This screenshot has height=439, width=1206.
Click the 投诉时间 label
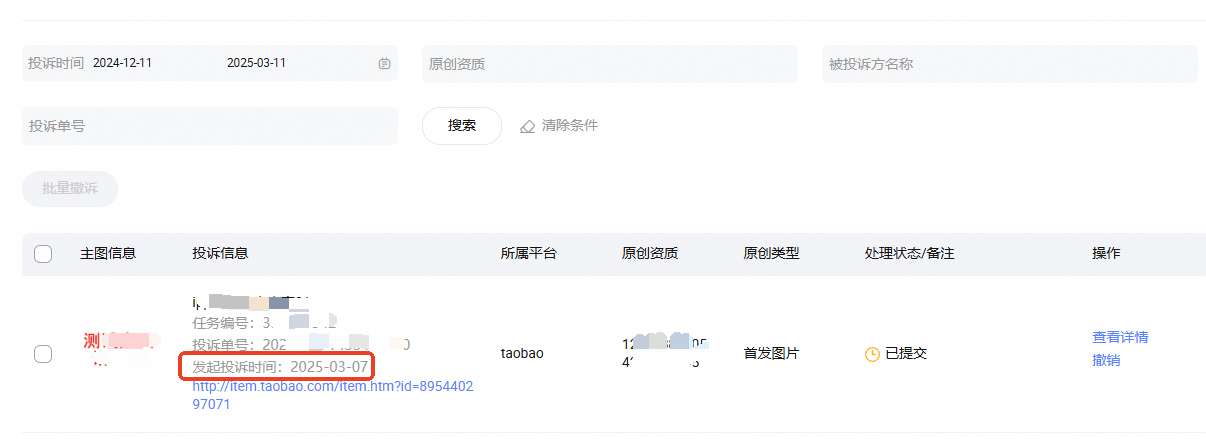(57, 63)
